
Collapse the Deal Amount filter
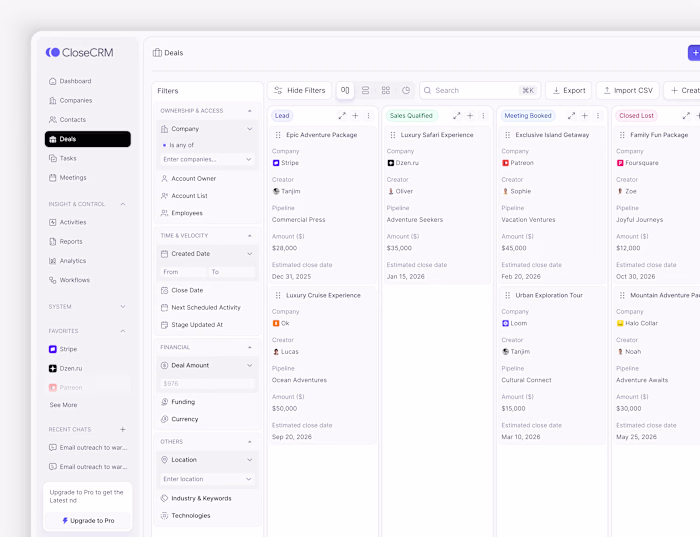pyautogui.click(x=250, y=366)
